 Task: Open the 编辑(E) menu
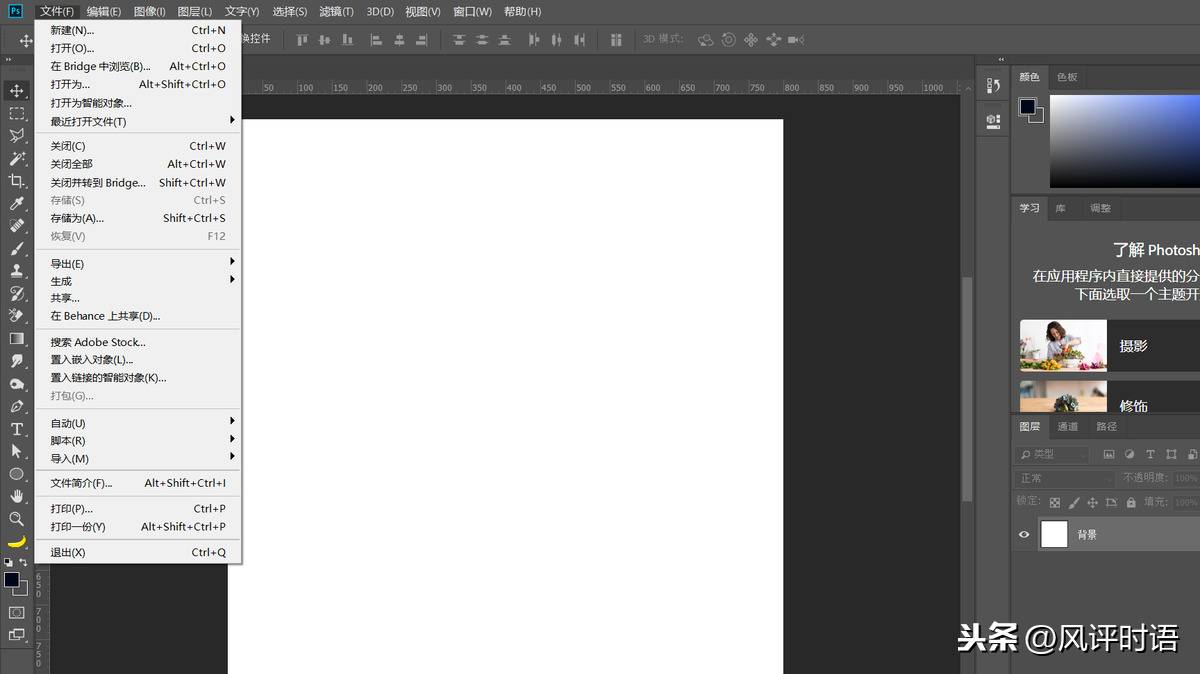[x=104, y=11]
